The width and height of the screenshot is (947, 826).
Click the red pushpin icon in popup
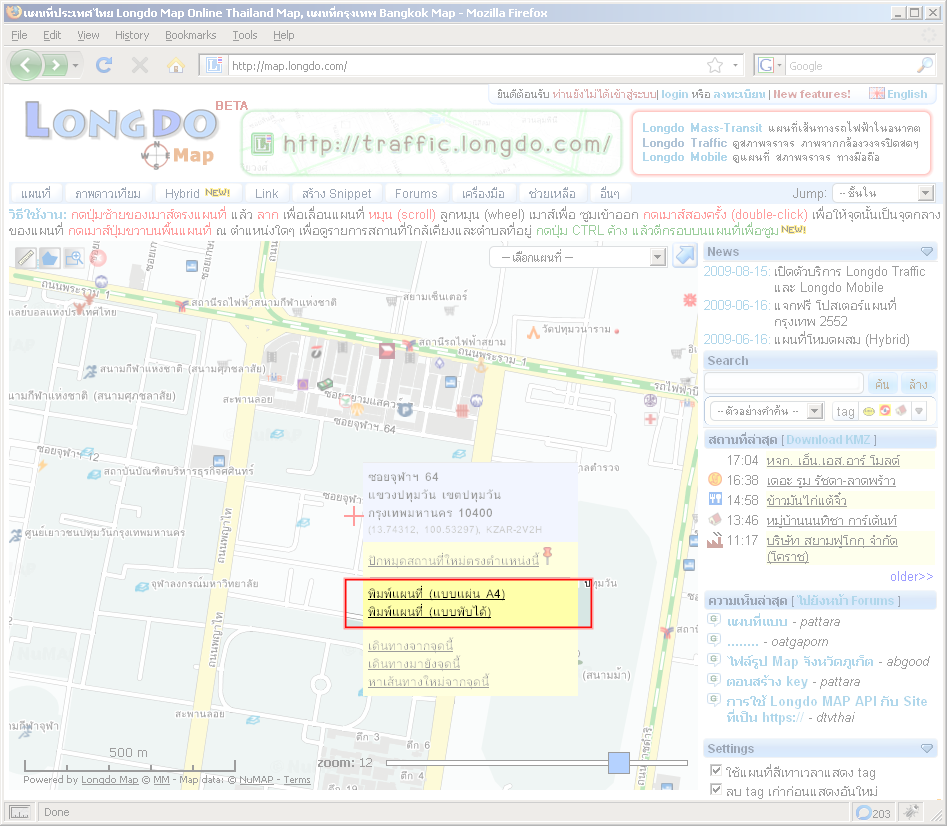coord(548,555)
